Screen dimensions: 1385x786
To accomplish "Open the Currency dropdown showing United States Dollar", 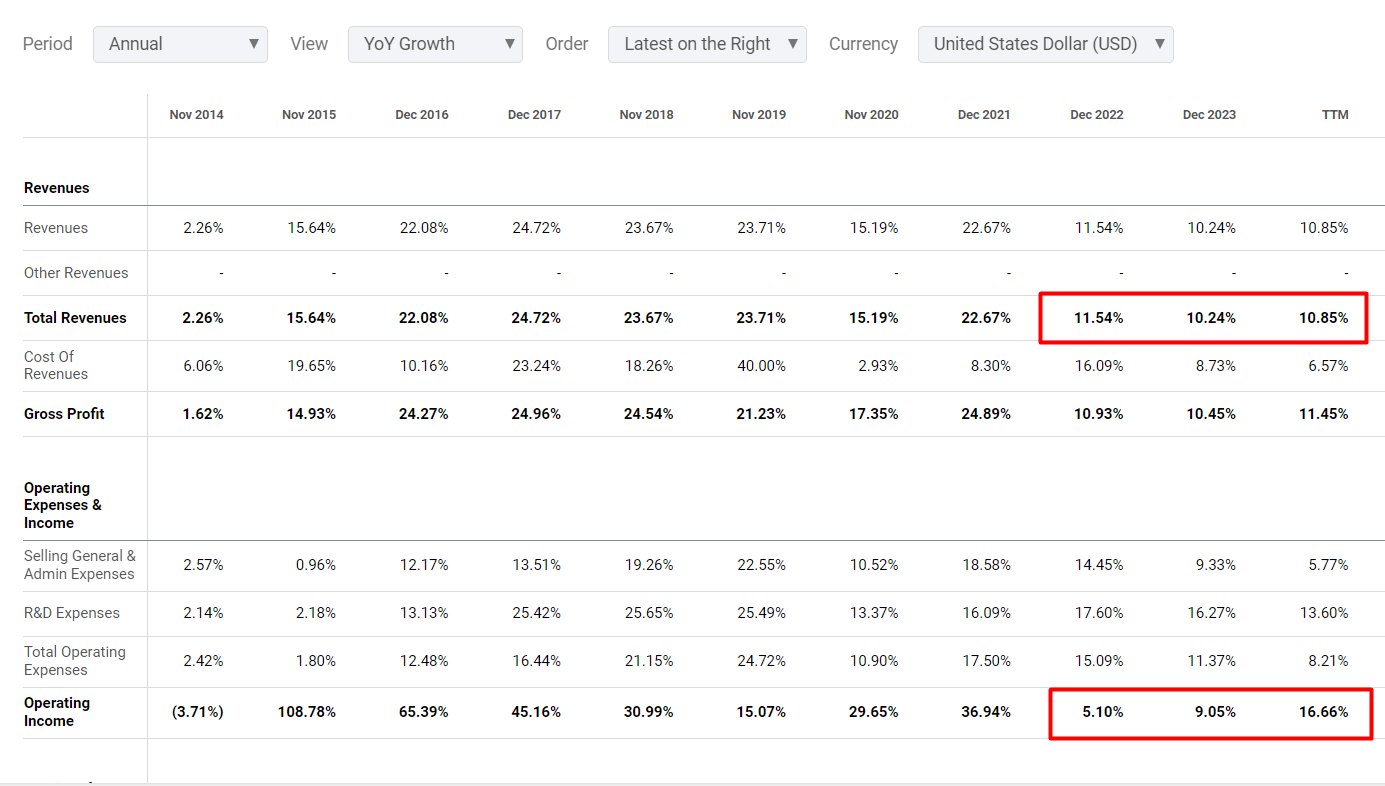I will point(1045,44).
